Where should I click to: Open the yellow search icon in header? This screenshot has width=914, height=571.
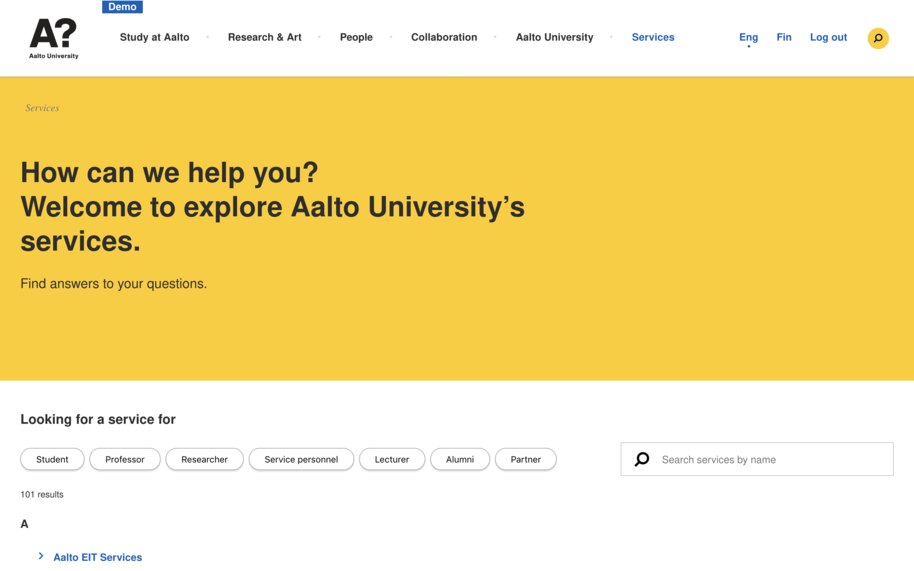coord(877,38)
